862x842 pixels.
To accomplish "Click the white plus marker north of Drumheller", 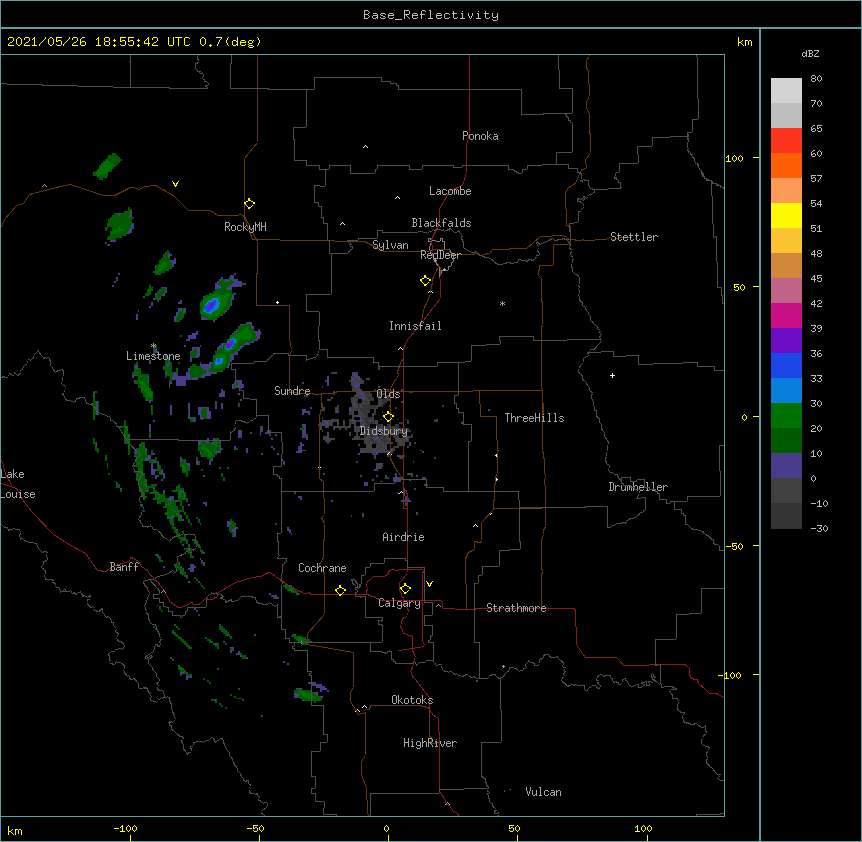I will pyautogui.click(x=612, y=375).
